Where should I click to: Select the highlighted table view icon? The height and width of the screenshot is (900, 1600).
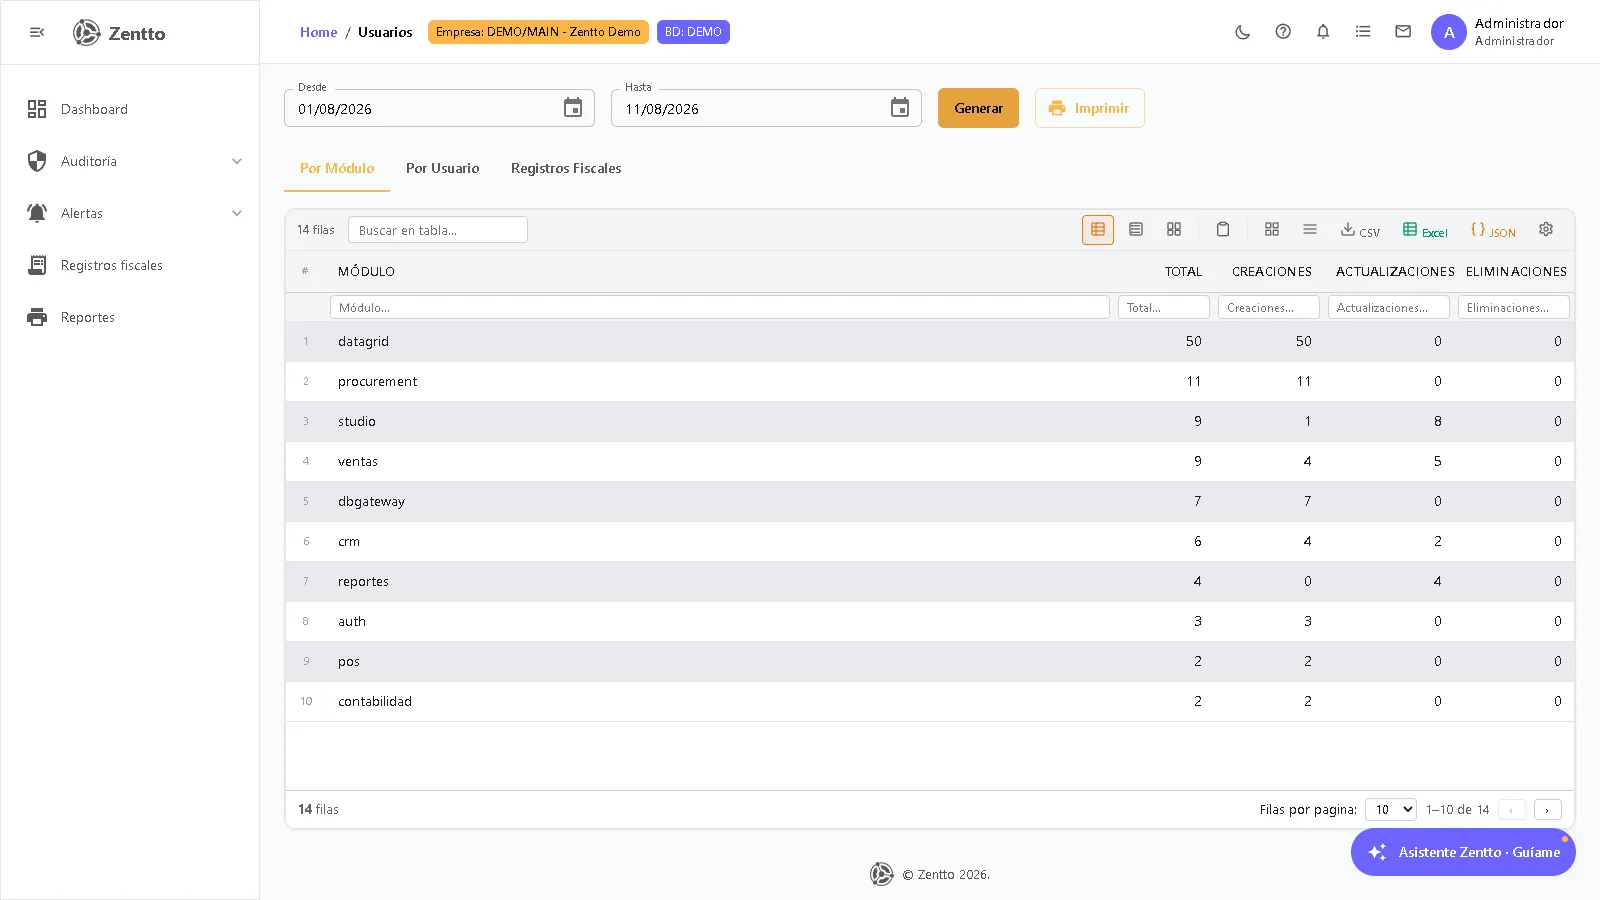tap(1098, 229)
